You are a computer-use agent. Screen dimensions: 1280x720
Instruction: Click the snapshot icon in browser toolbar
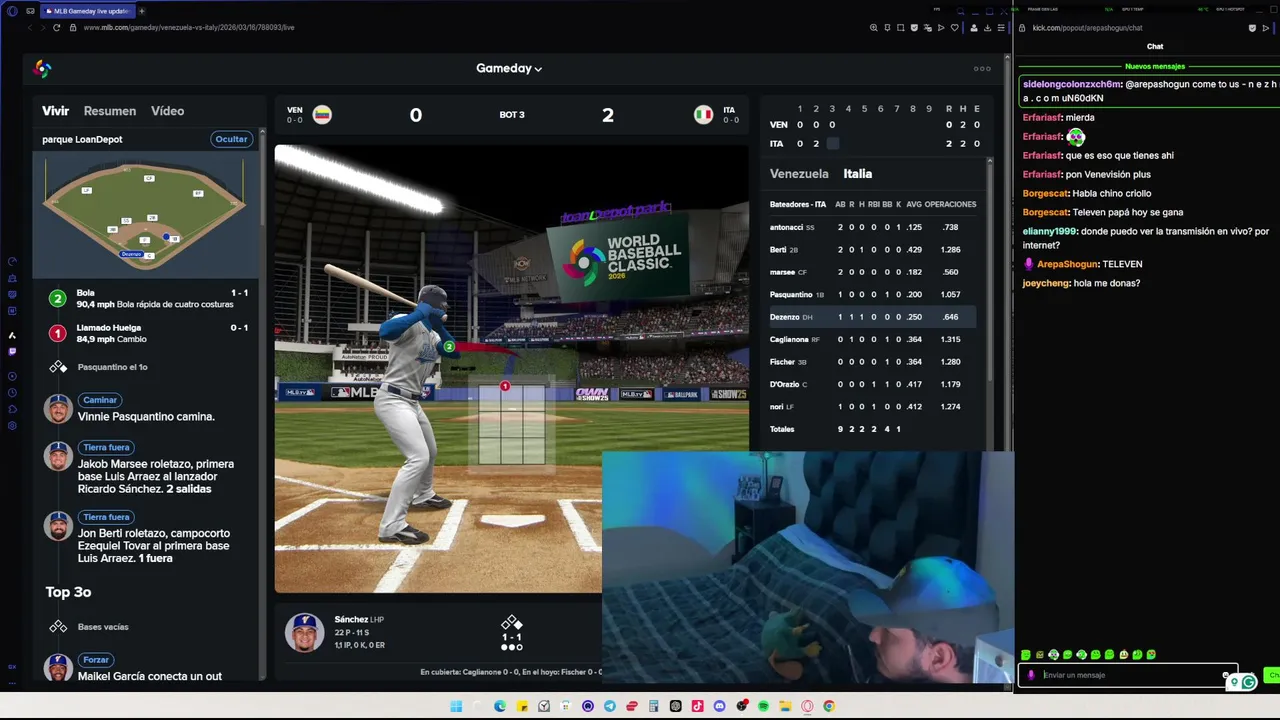(901, 27)
